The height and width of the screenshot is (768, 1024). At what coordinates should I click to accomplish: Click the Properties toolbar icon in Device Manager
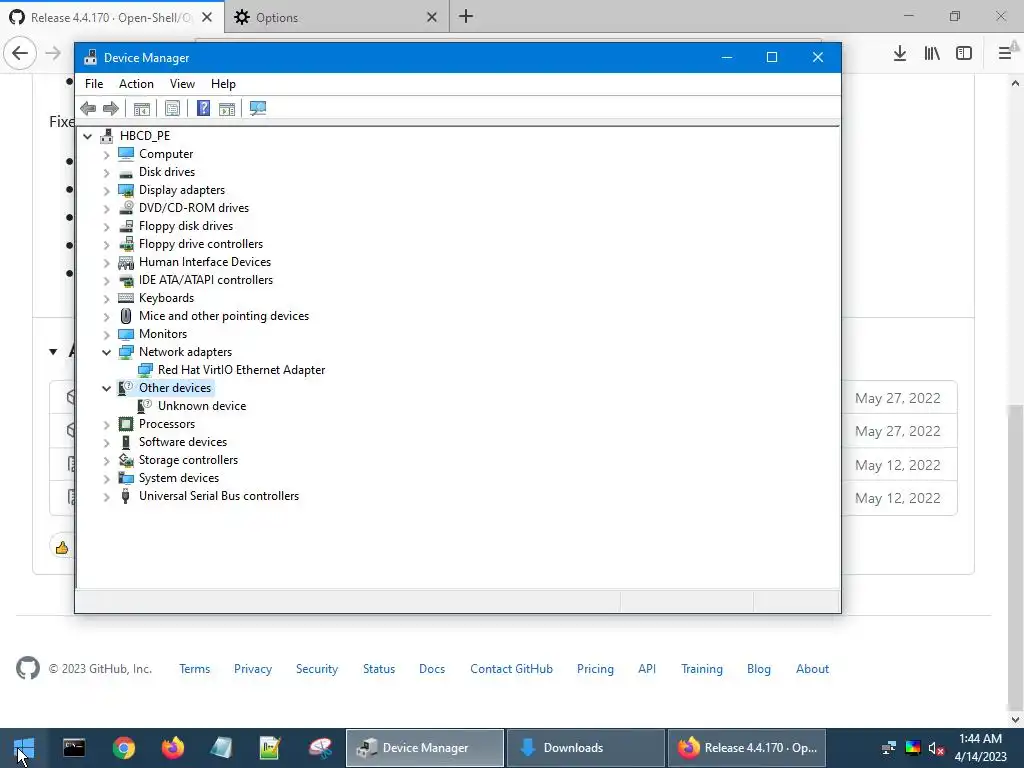[x=172, y=108]
